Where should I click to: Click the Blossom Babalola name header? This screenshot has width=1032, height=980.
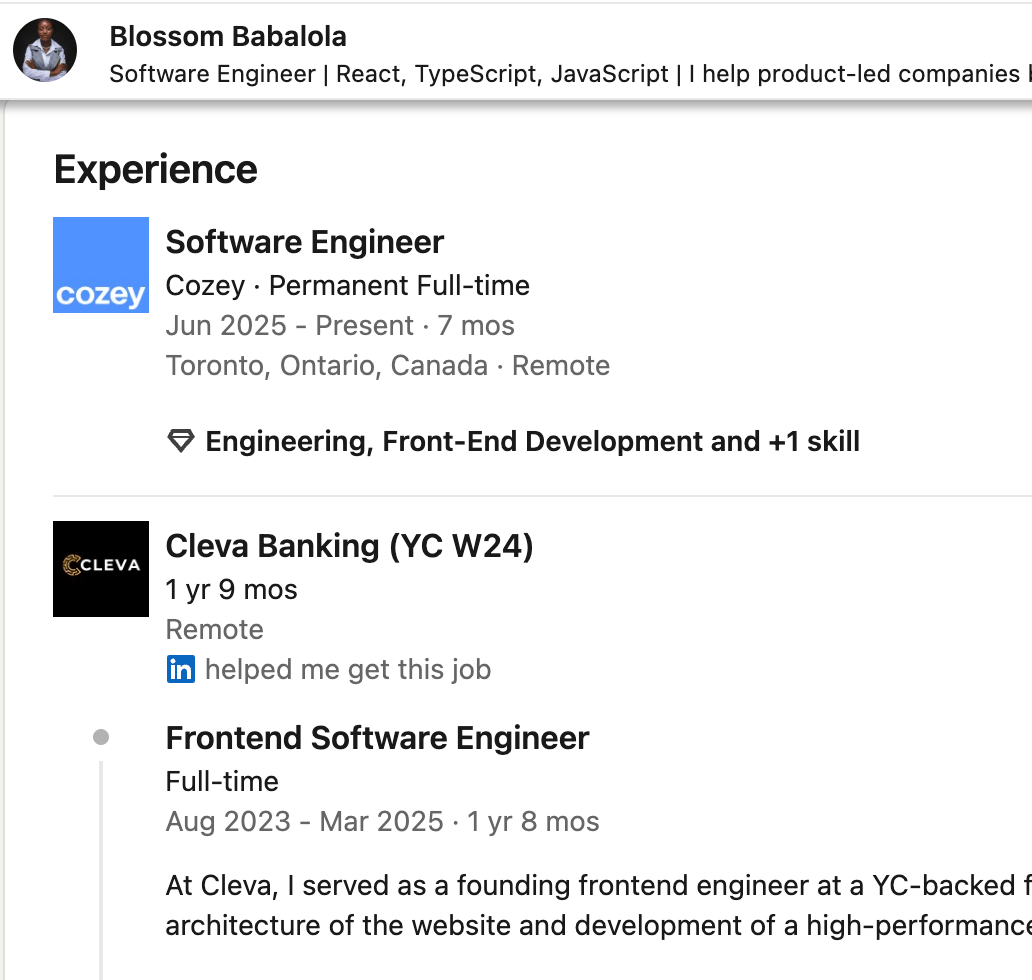[228, 37]
